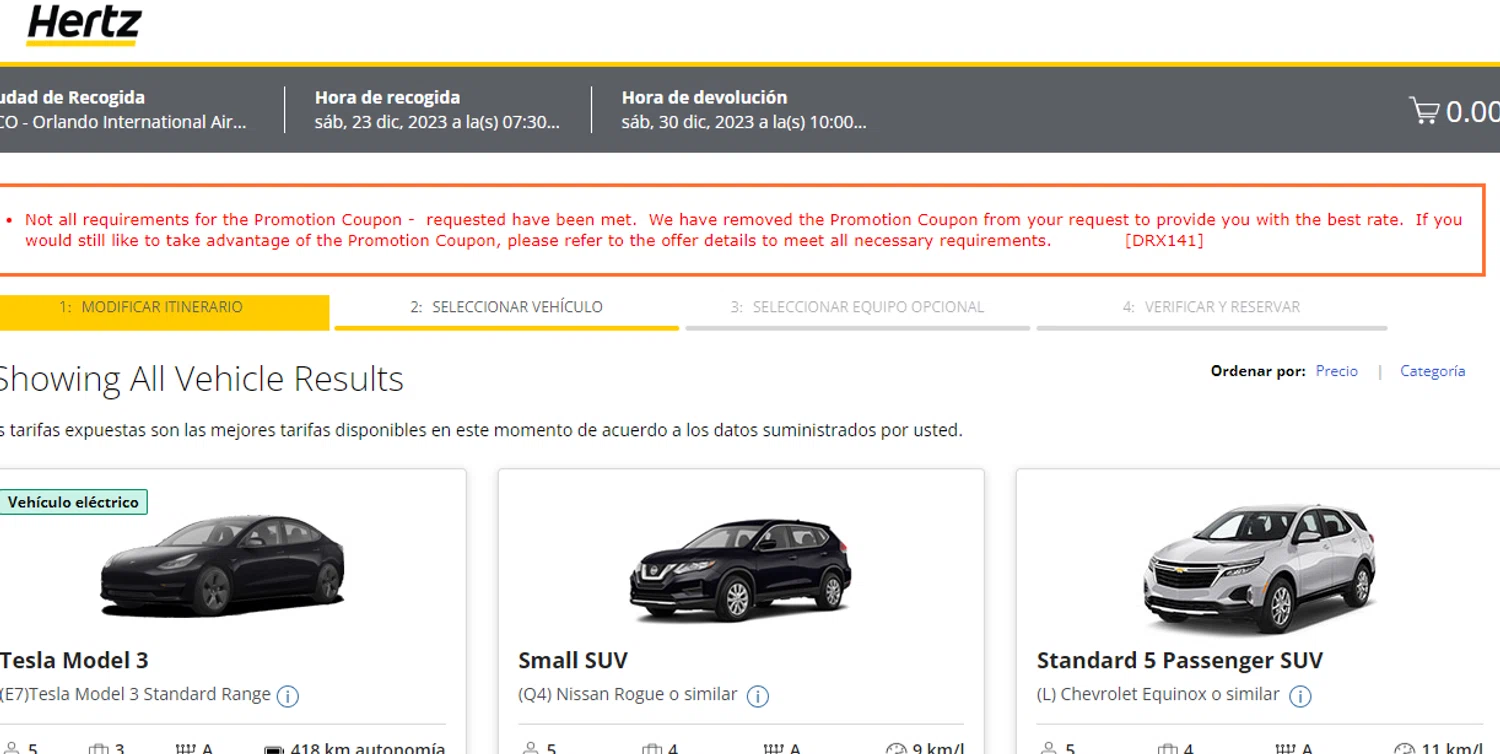Open the shopping cart icon

coord(1424,110)
